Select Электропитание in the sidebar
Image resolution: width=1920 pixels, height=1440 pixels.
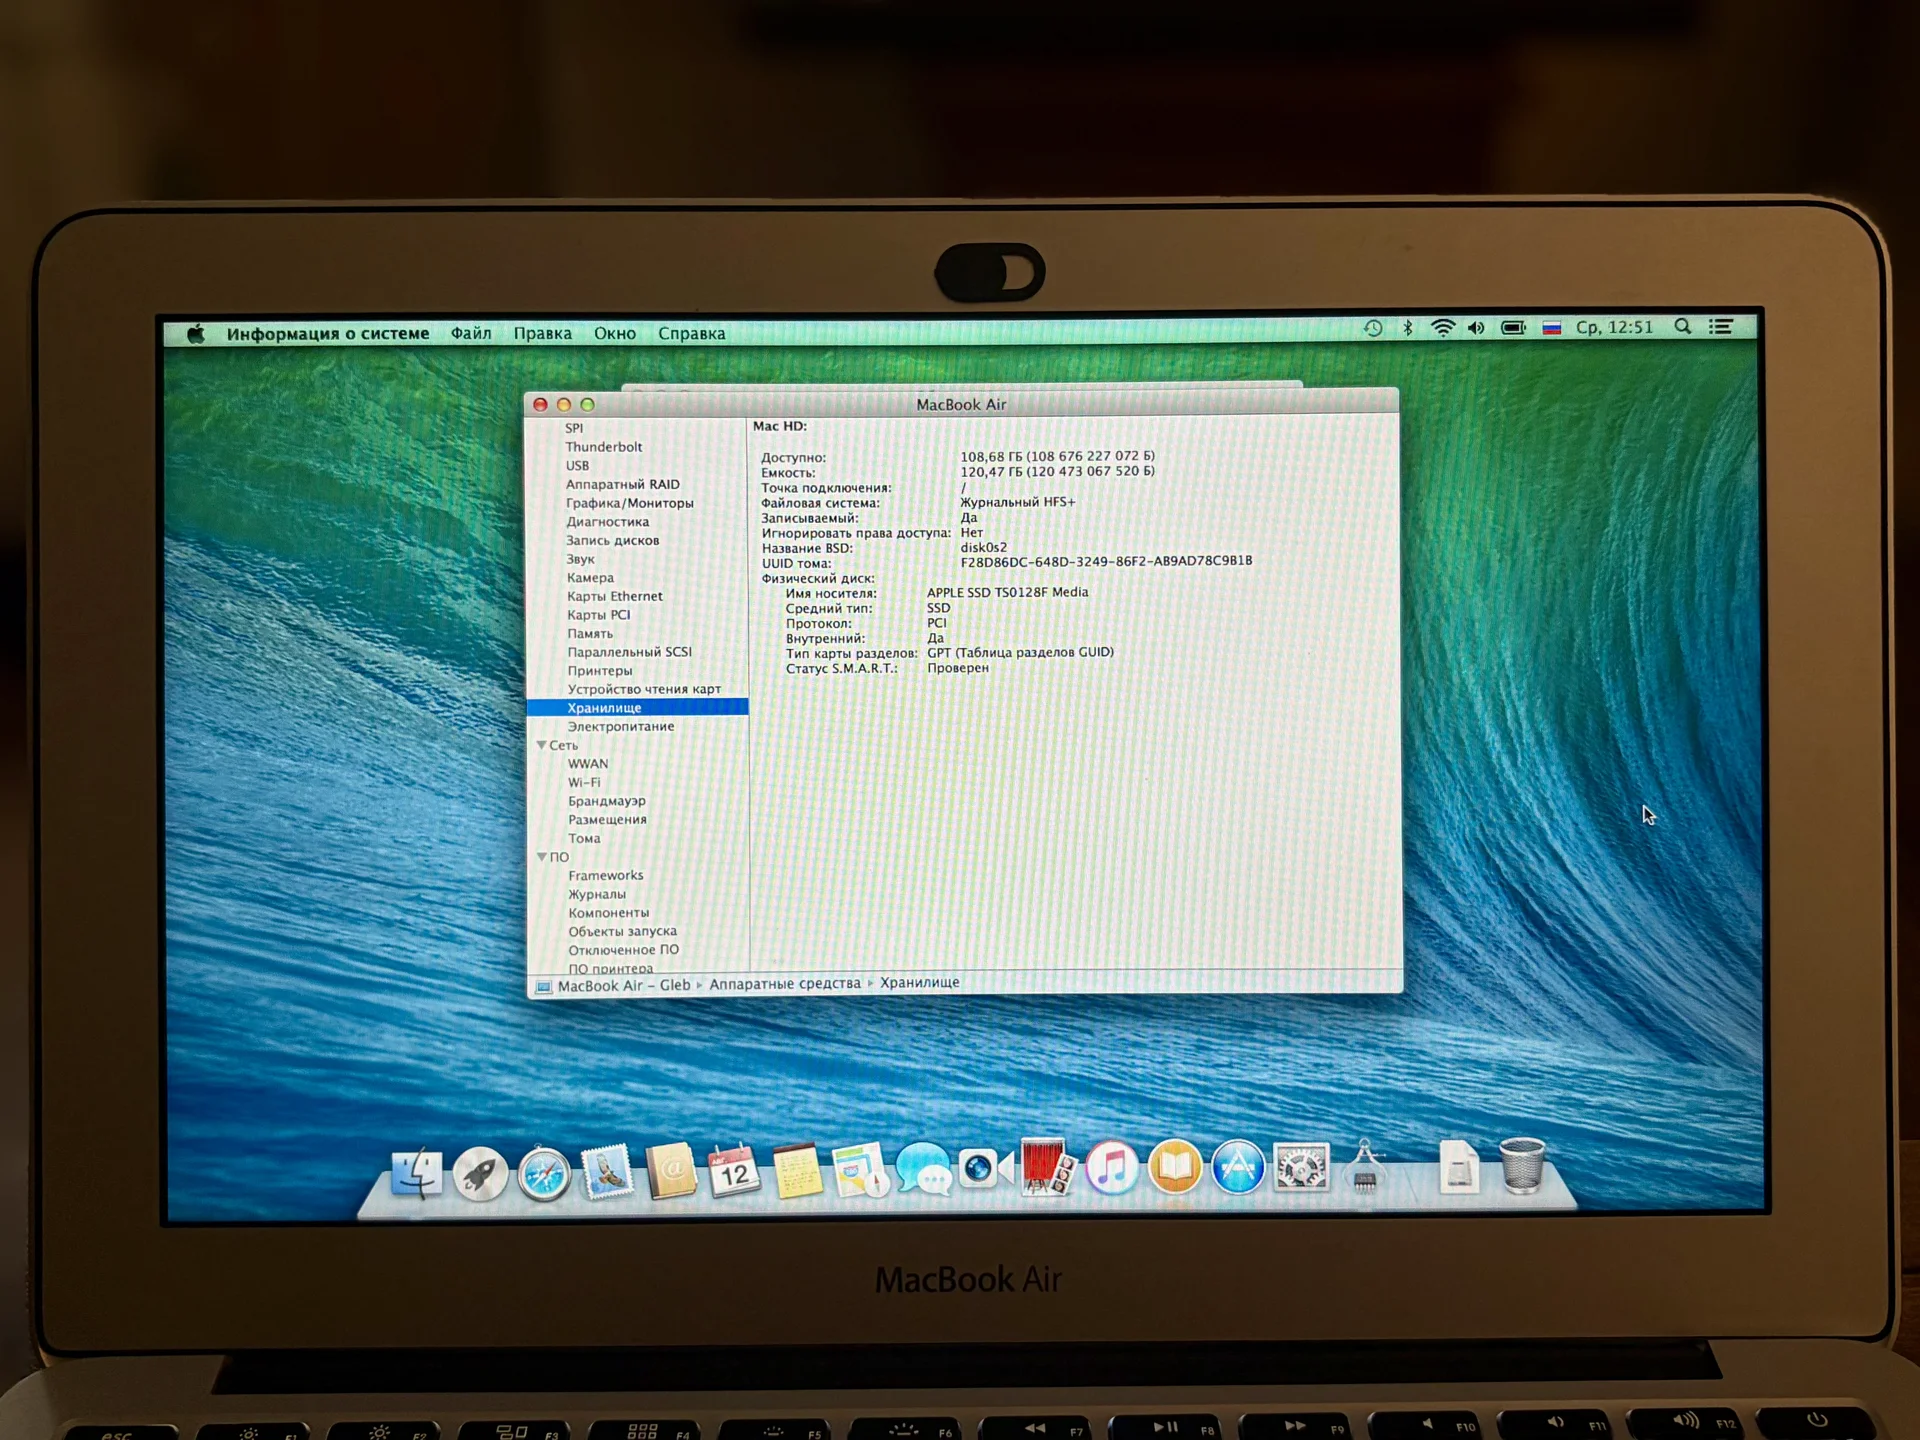click(x=620, y=726)
